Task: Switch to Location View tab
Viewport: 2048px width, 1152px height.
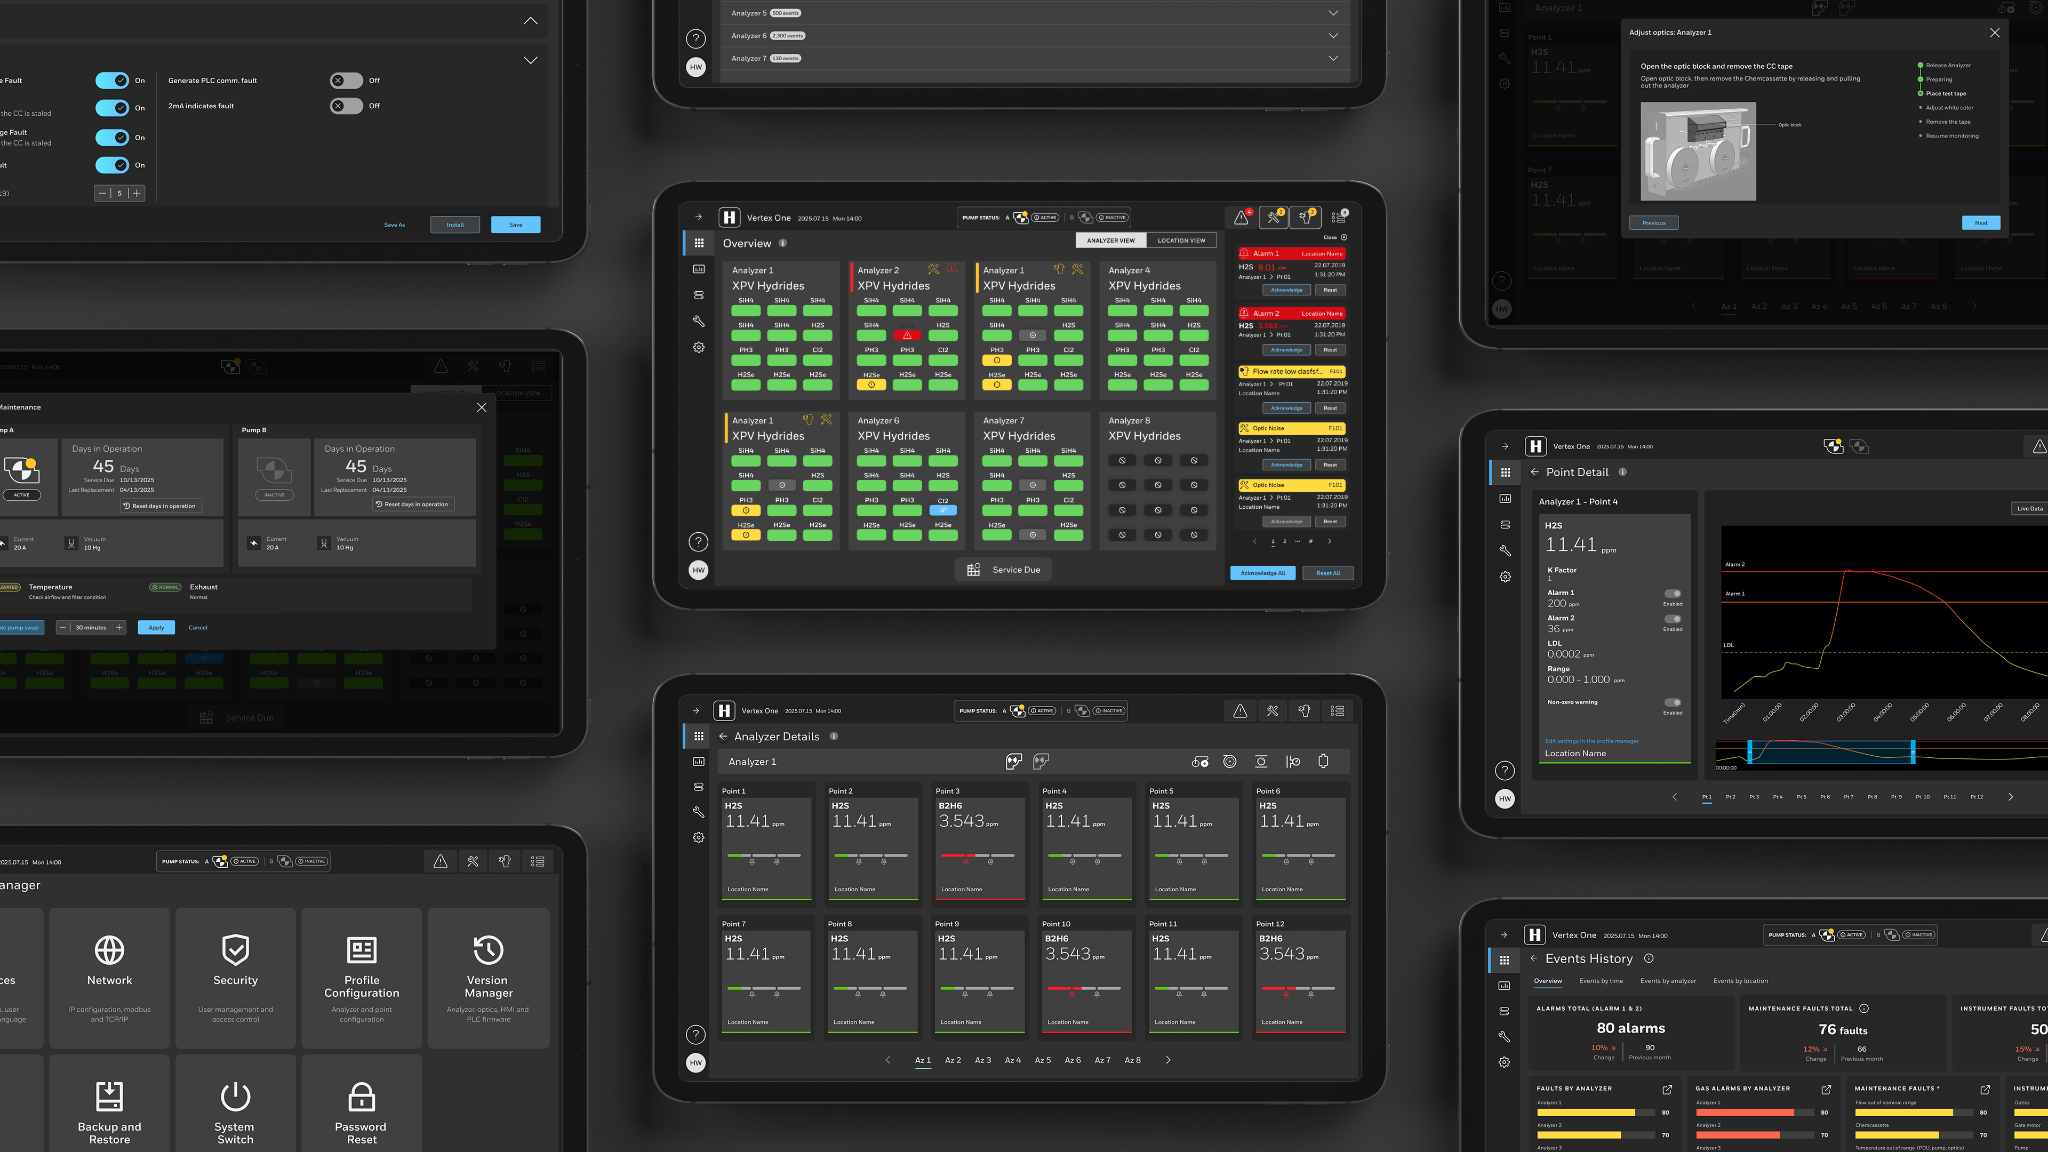Action: tap(1181, 240)
